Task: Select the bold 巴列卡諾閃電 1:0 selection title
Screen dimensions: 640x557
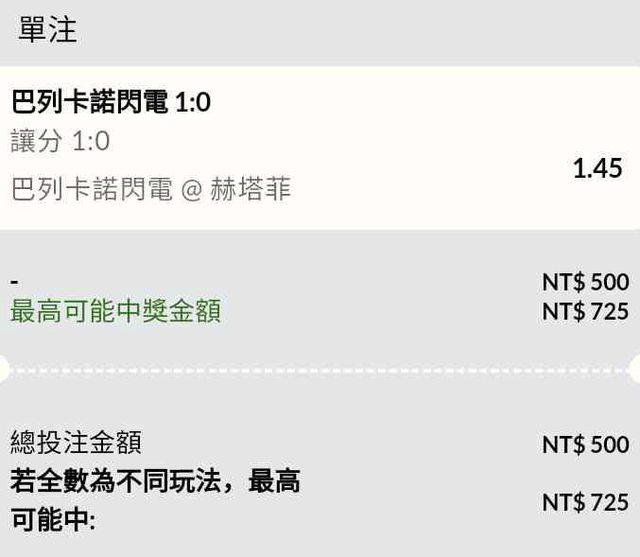Action: 111,102
